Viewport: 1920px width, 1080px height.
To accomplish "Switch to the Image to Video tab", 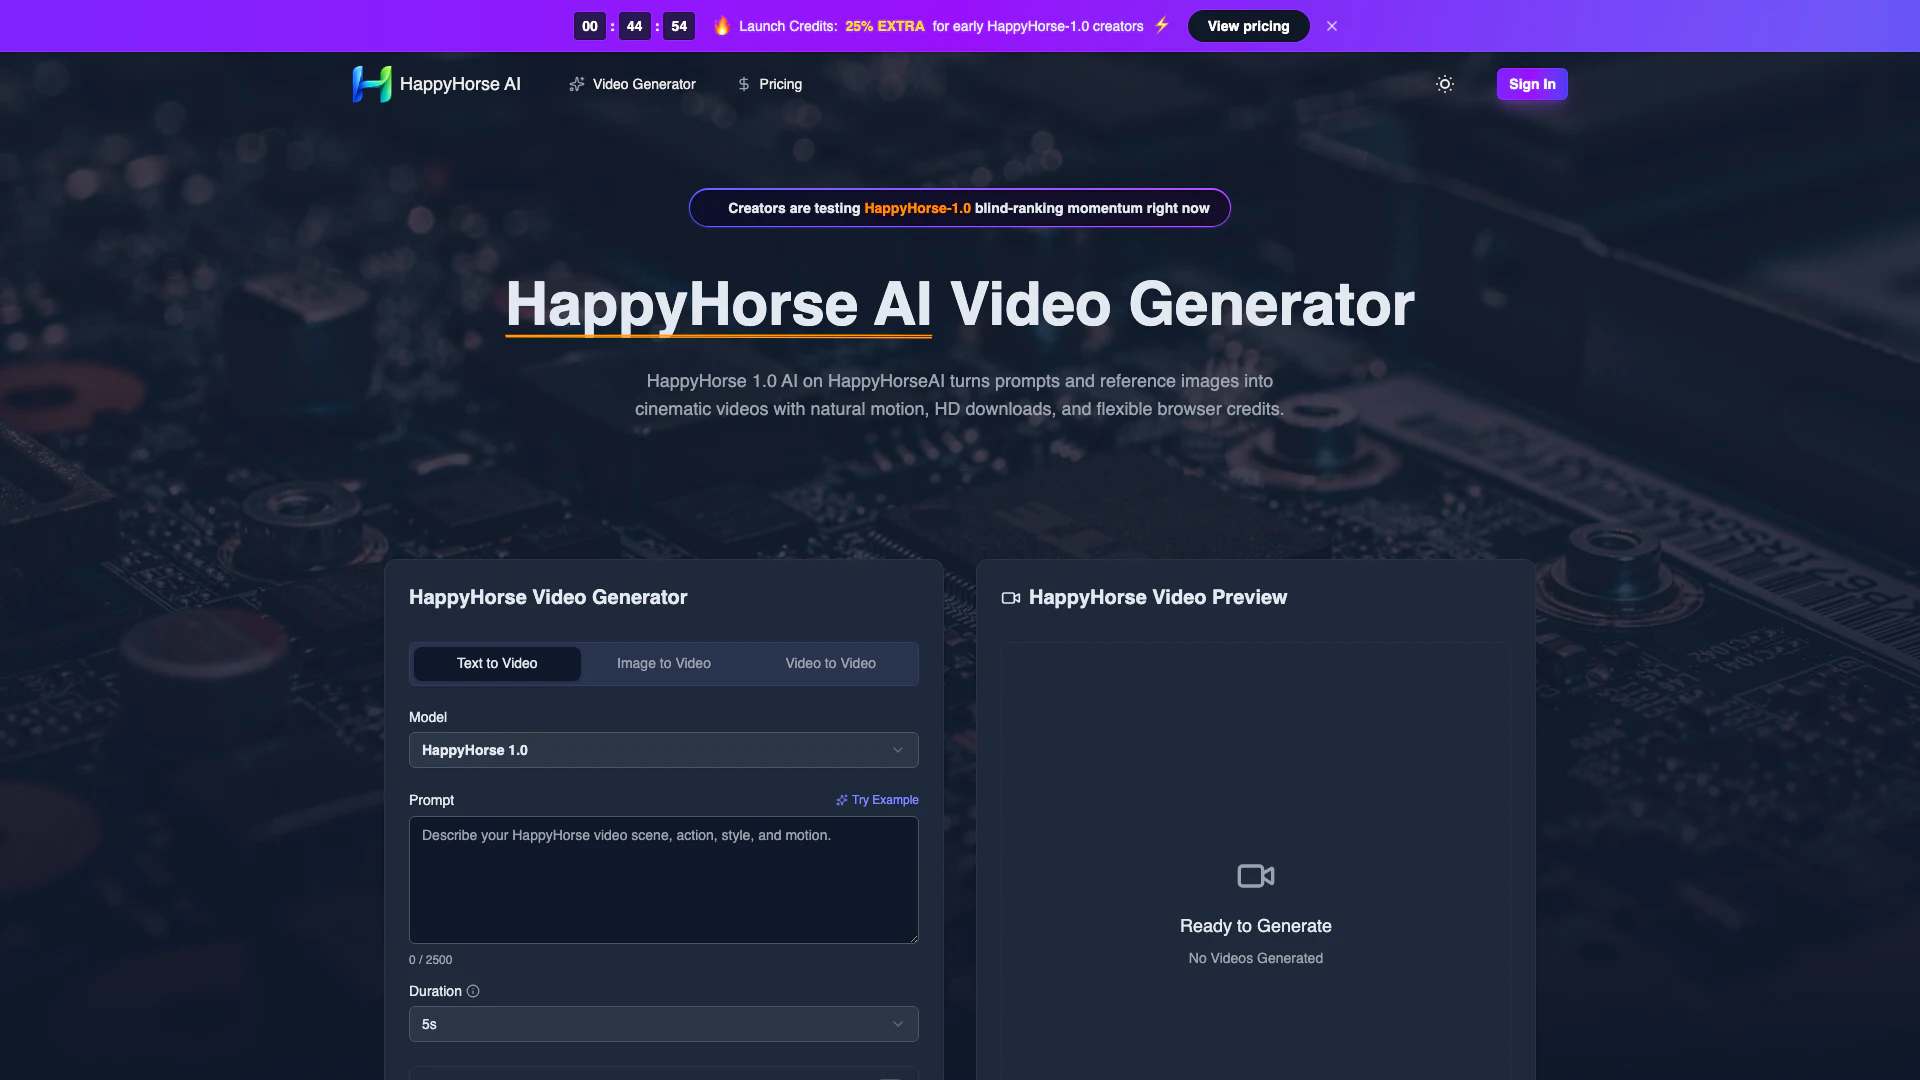I will 663,663.
